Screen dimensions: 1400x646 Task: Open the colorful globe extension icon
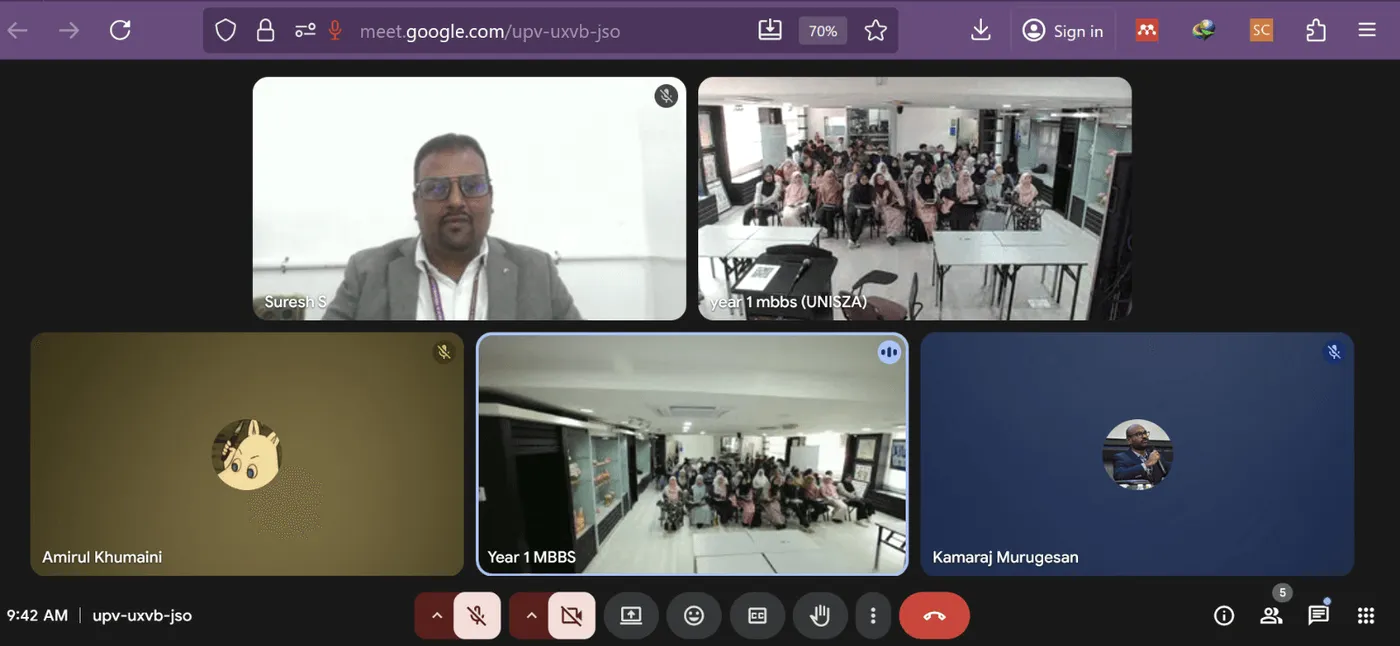[x=1203, y=31]
